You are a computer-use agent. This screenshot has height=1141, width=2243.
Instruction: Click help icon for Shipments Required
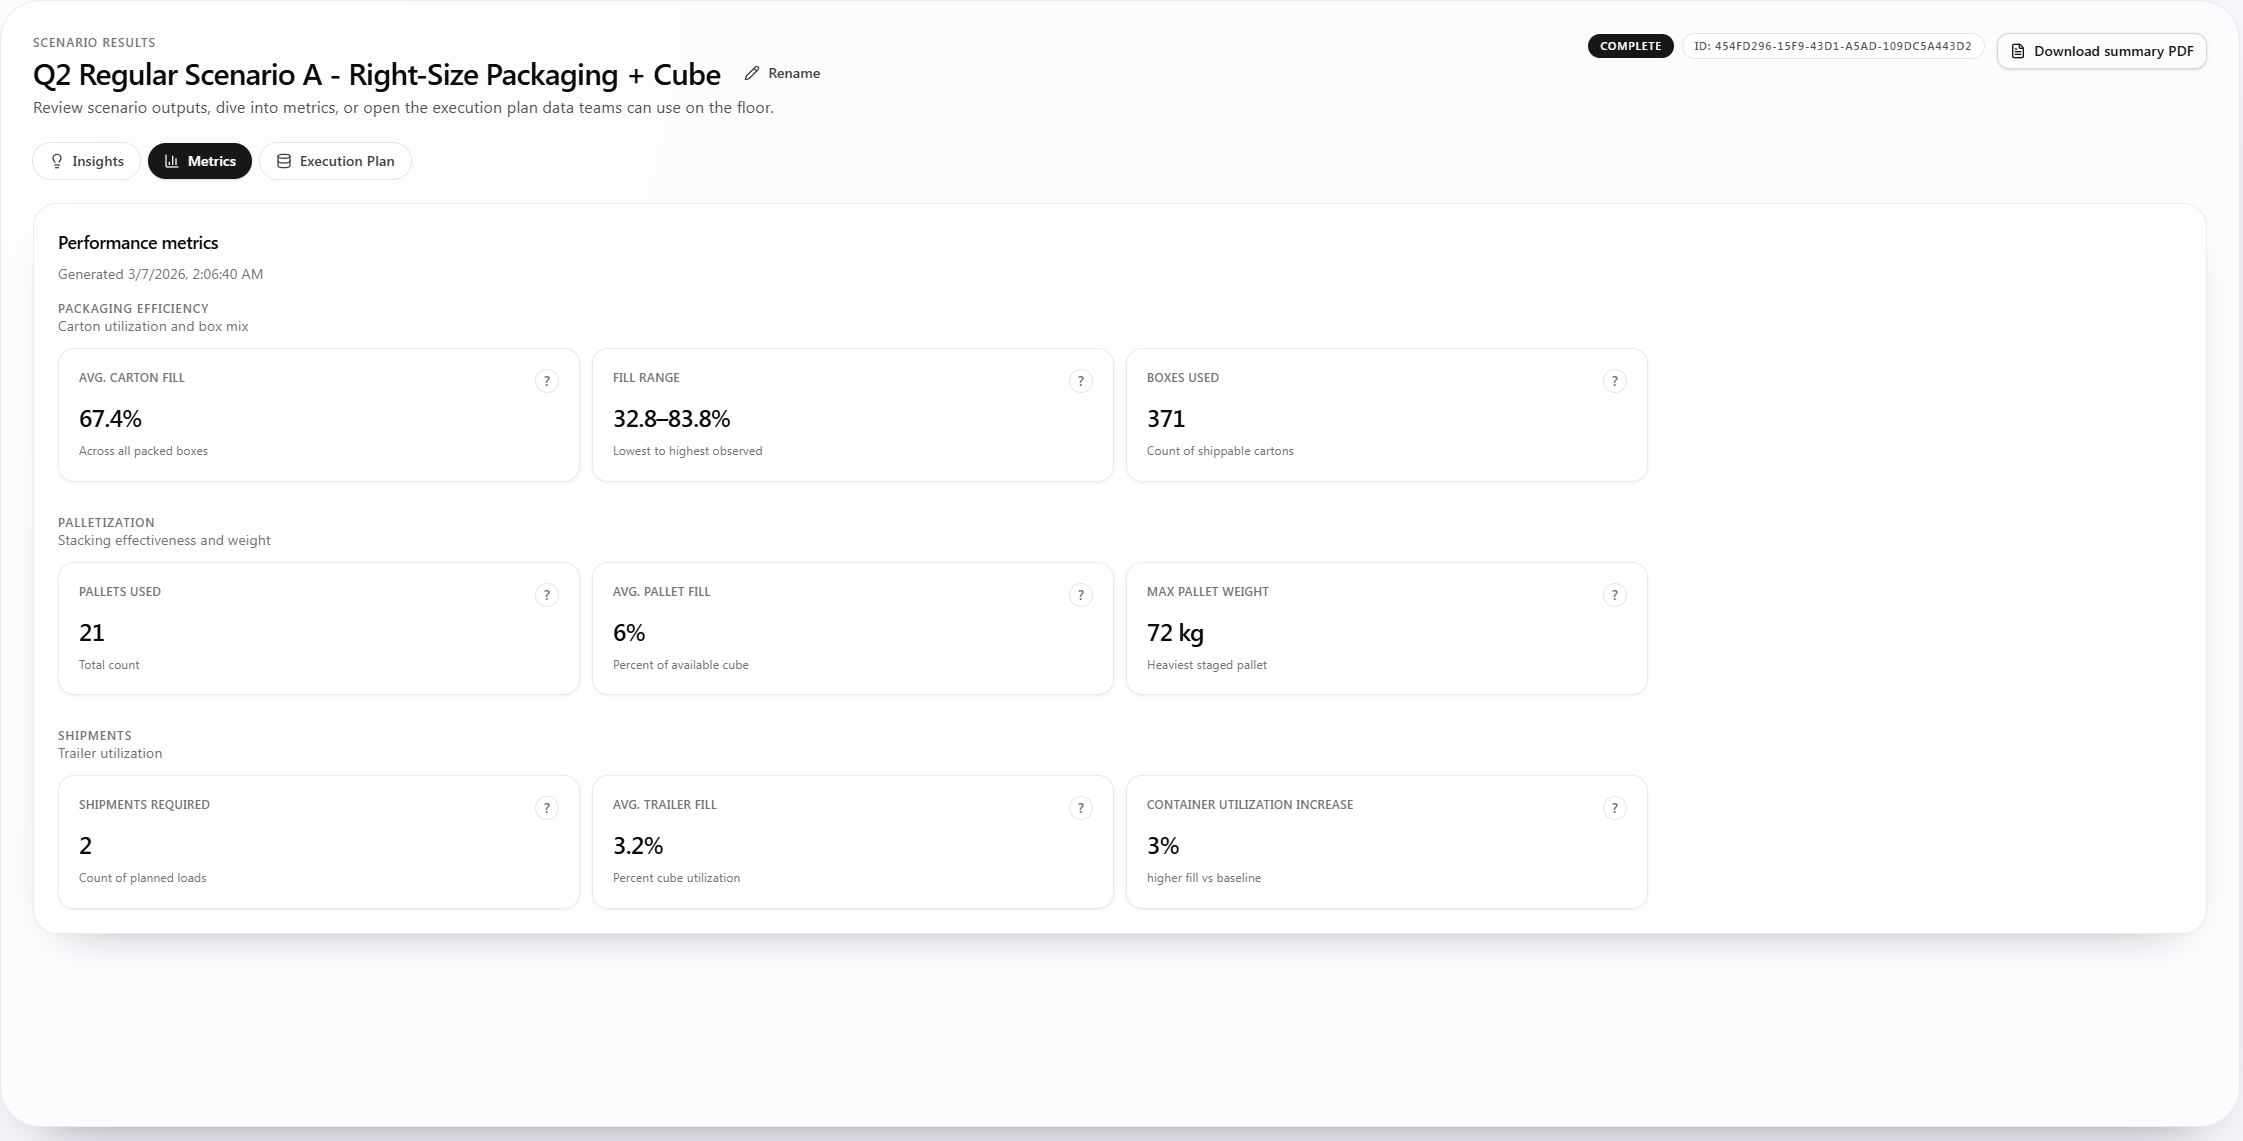point(546,808)
